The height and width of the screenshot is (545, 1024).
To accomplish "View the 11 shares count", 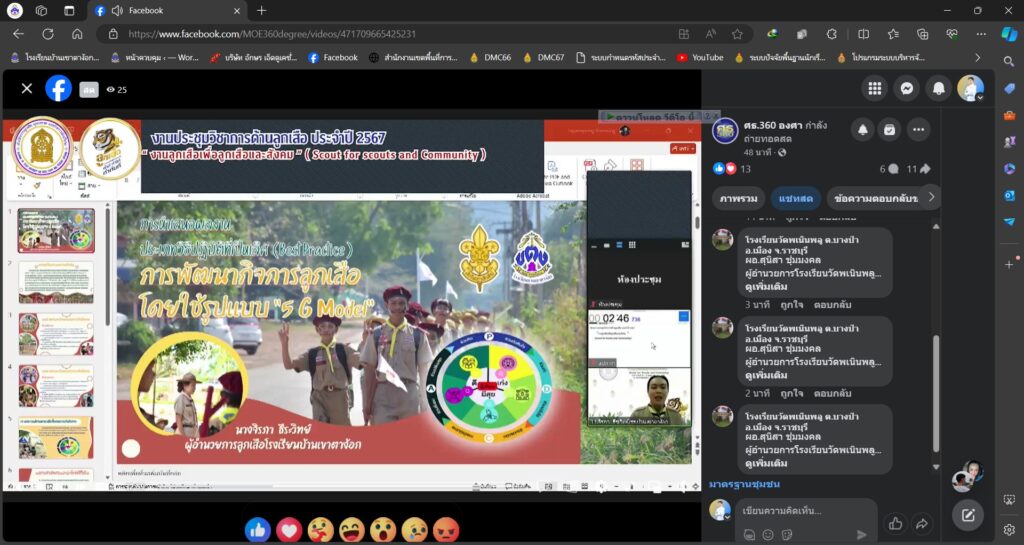I will coord(918,169).
